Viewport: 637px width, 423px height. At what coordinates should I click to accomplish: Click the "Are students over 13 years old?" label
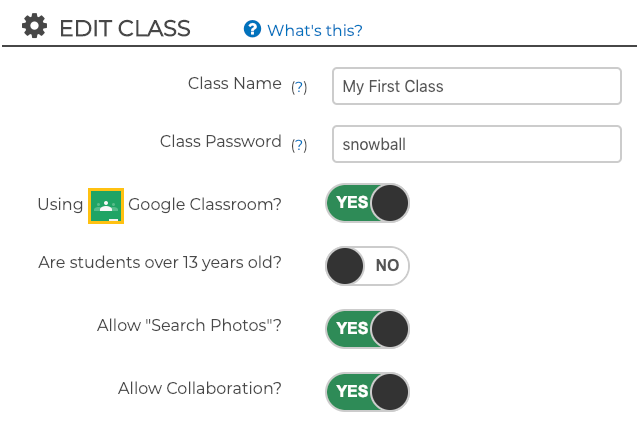coord(160,263)
